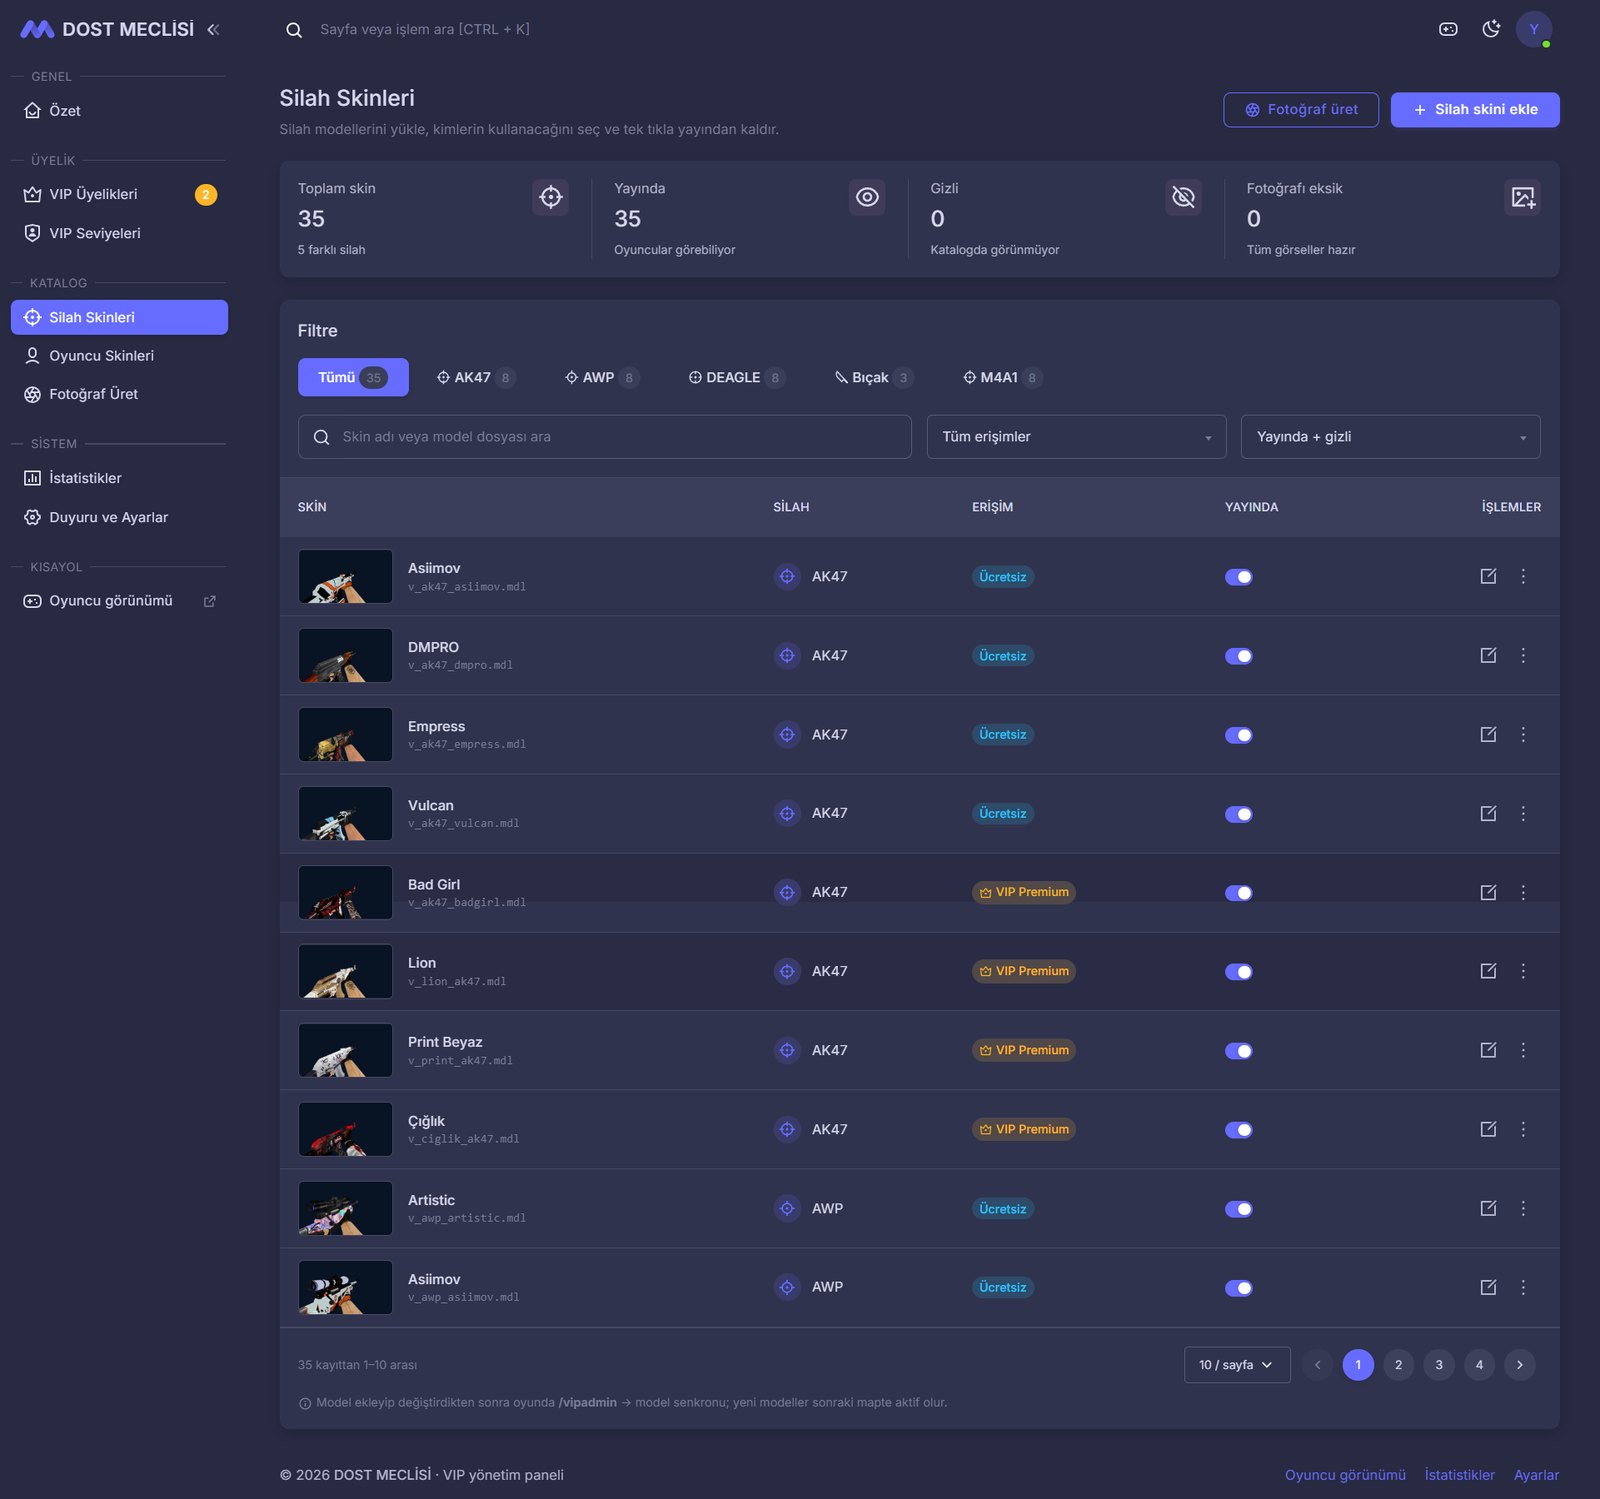This screenshot has height=1499, width=1600.
Task: Open the user avatar 'Y' menu
Action: tap(1534, 29)
